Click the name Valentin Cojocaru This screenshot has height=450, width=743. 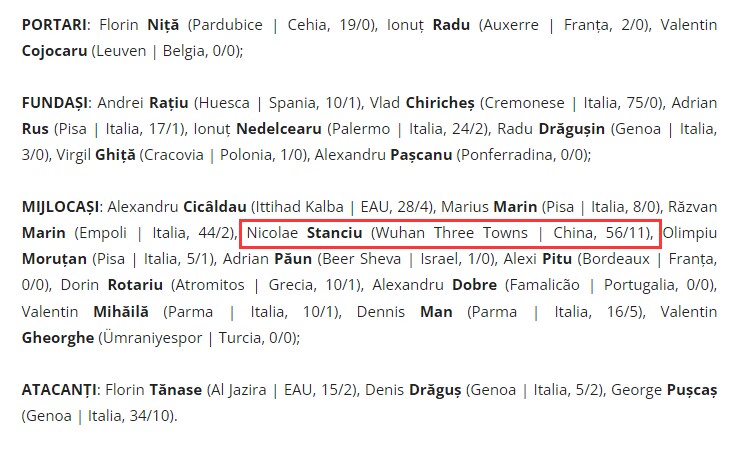point(369,37)
